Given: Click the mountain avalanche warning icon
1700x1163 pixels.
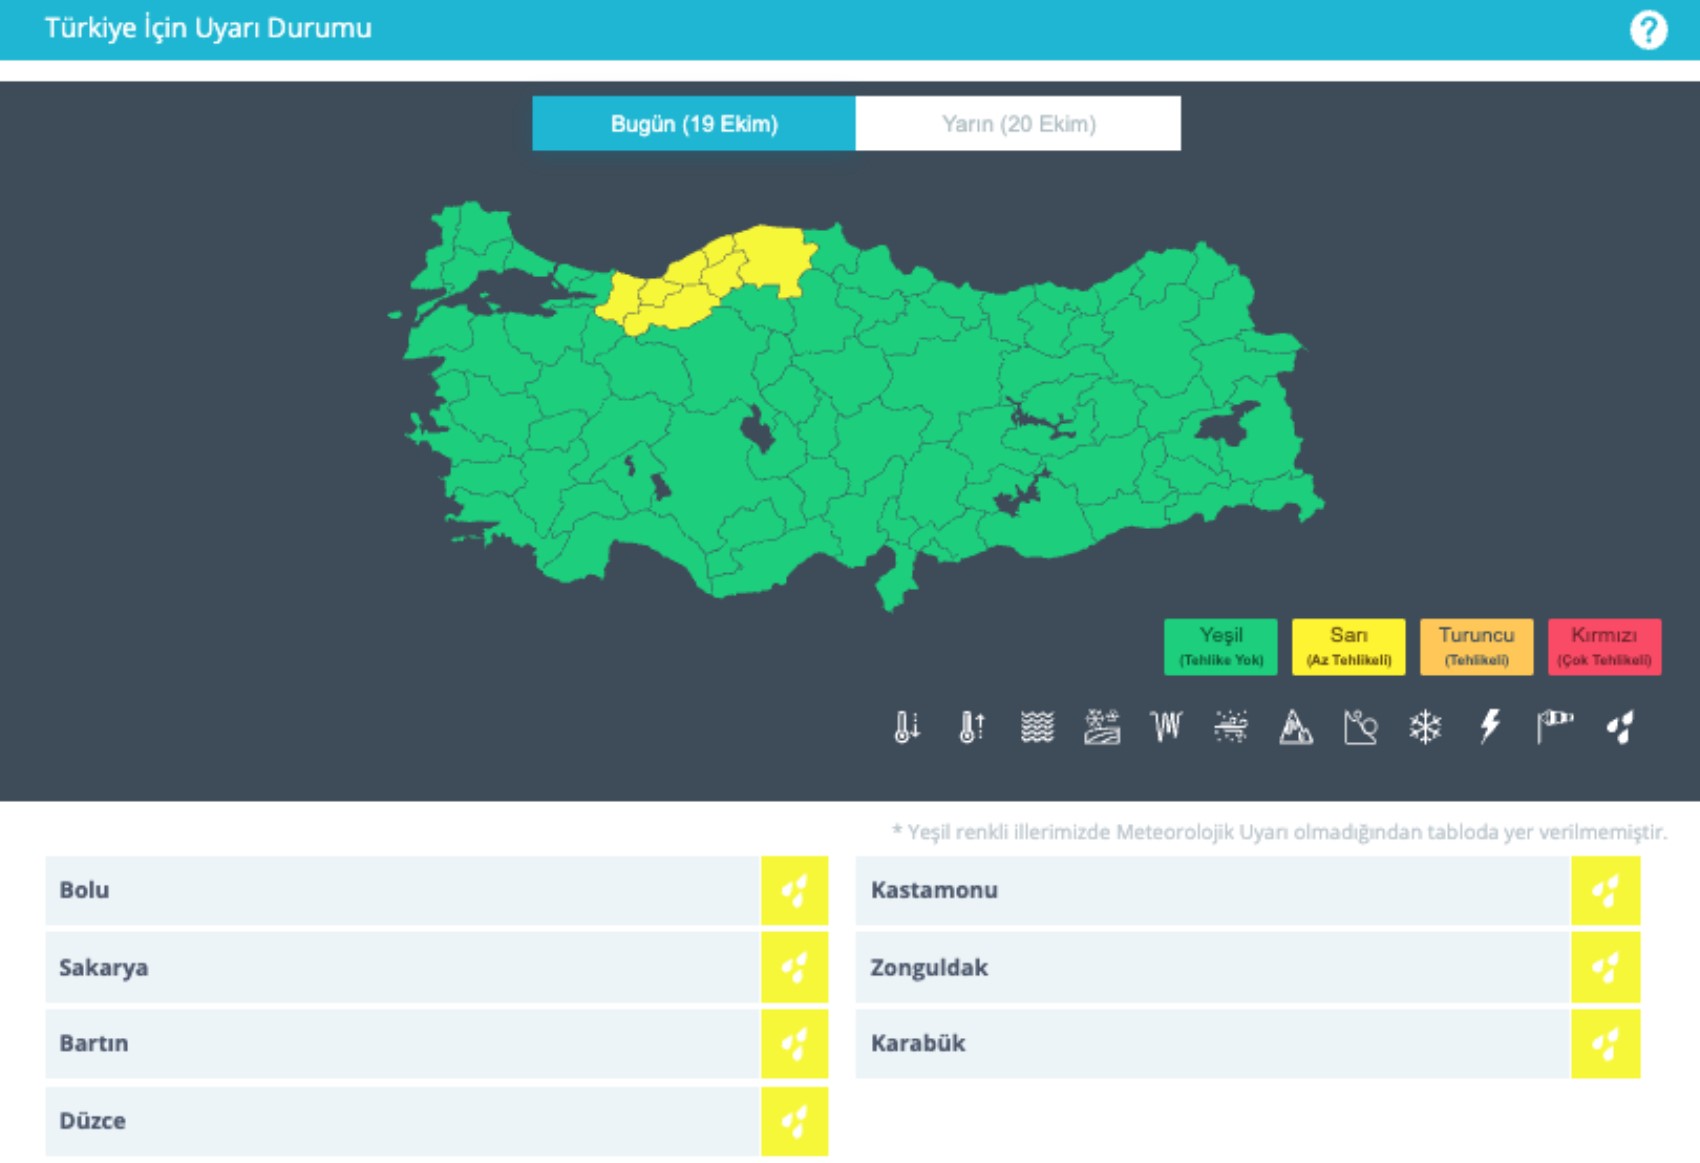Looking at the screenshot, I should (1296, 727).
